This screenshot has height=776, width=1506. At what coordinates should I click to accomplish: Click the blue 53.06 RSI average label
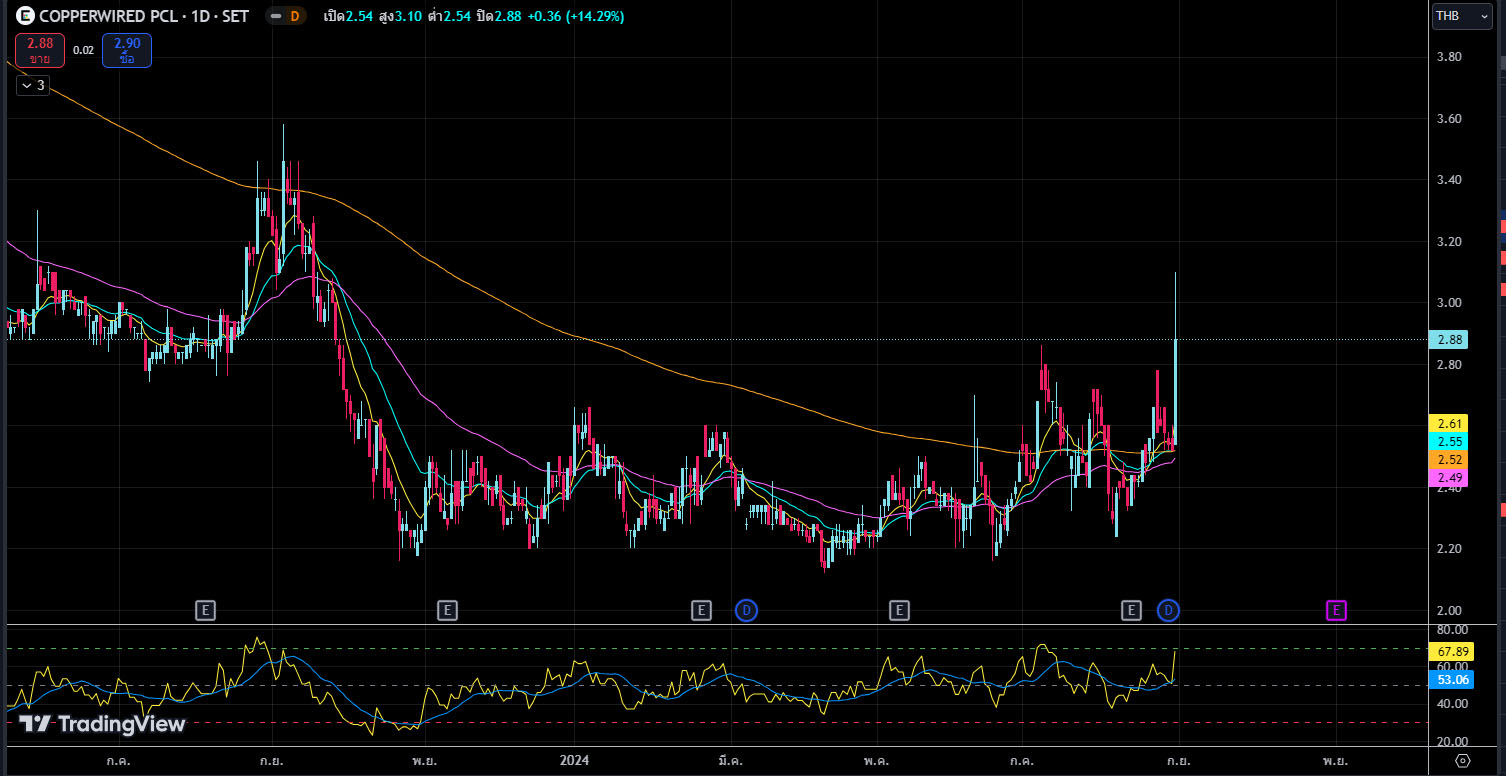tap(1453, 680)
